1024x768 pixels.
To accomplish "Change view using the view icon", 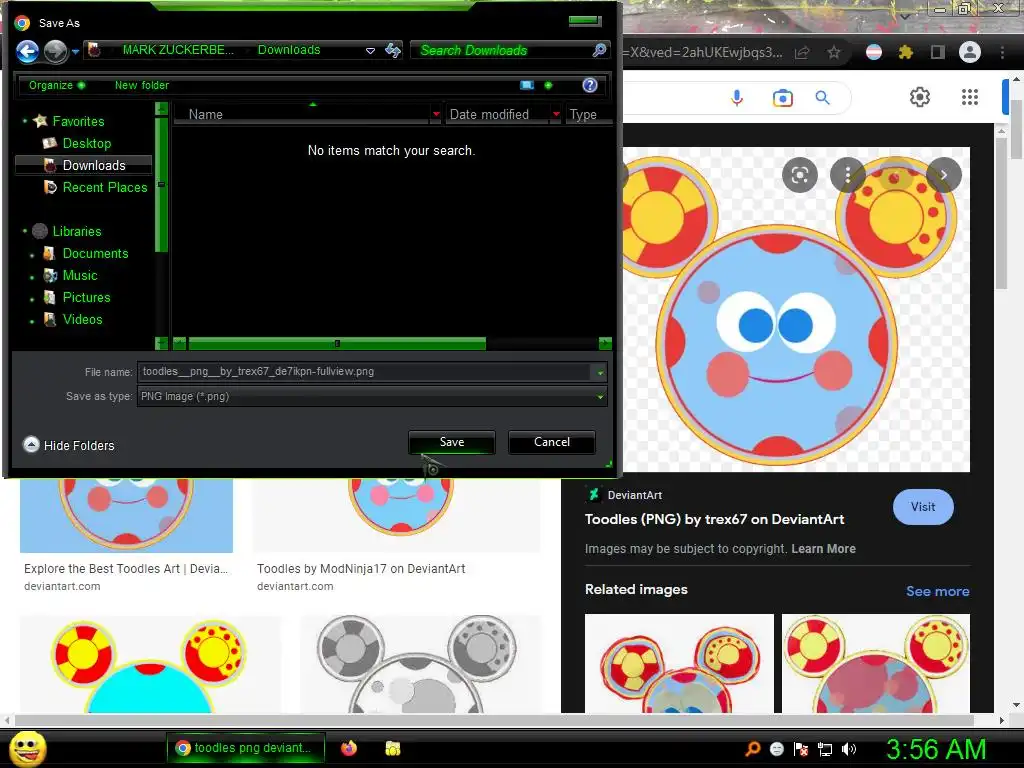I will point(527,85).
